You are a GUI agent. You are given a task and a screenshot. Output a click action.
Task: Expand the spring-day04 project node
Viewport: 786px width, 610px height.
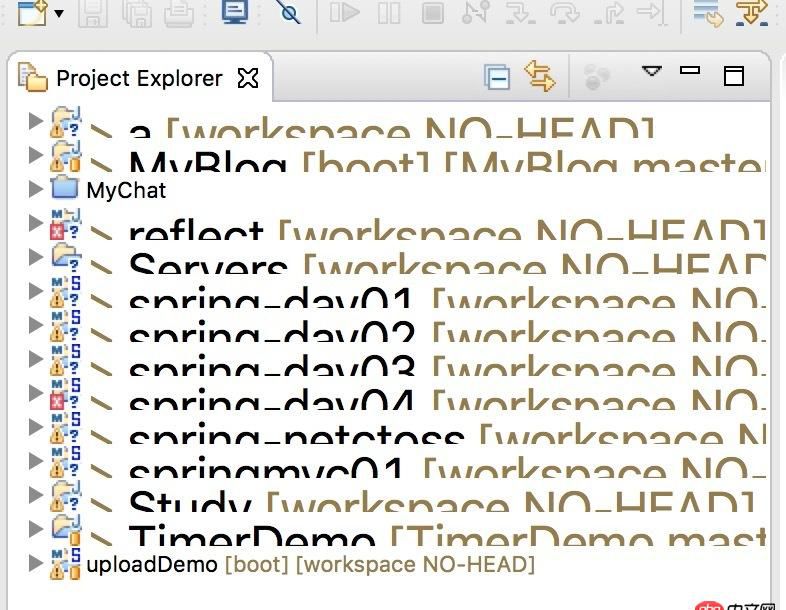tap(36, 393)
